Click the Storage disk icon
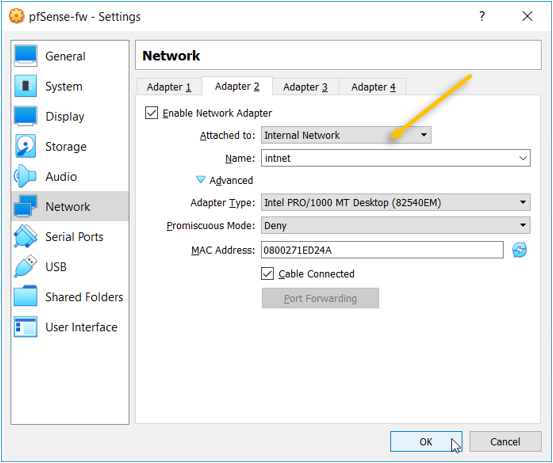Viewport: 553px width, 463px height. pyautogui.click(x=25, y=146)
